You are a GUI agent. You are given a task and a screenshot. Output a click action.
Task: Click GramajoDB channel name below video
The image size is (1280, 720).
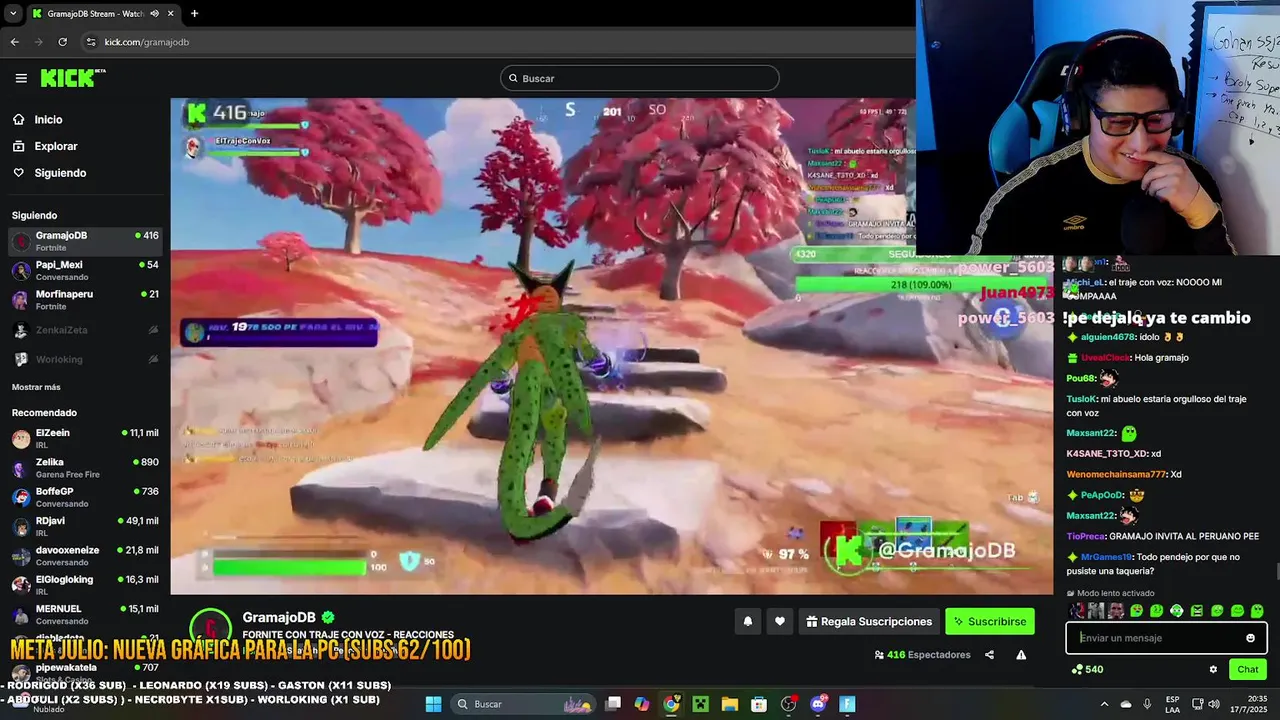point(279,618)
